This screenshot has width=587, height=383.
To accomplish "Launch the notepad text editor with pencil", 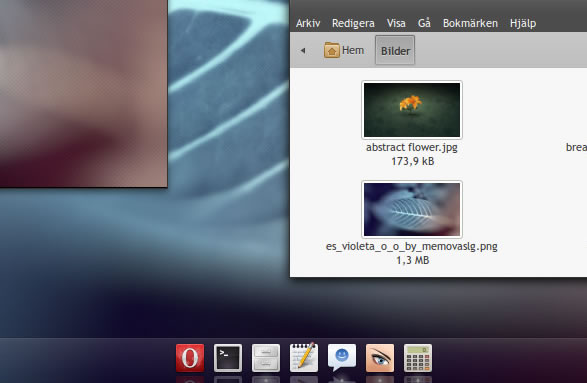I will tap(304, 357).
